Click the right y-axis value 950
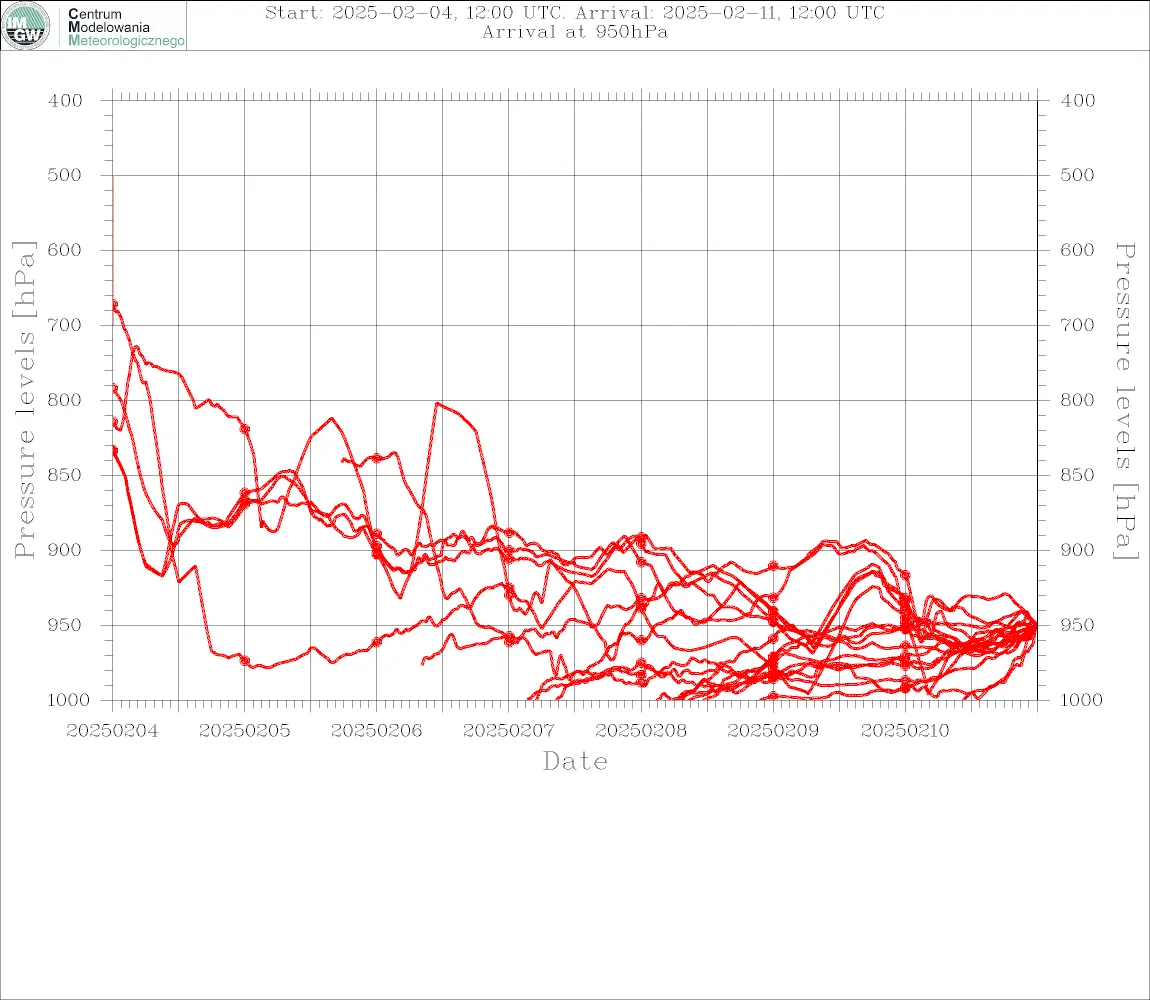The width and height of the screenshot is (1150, 1000). tap(1077, 625)
